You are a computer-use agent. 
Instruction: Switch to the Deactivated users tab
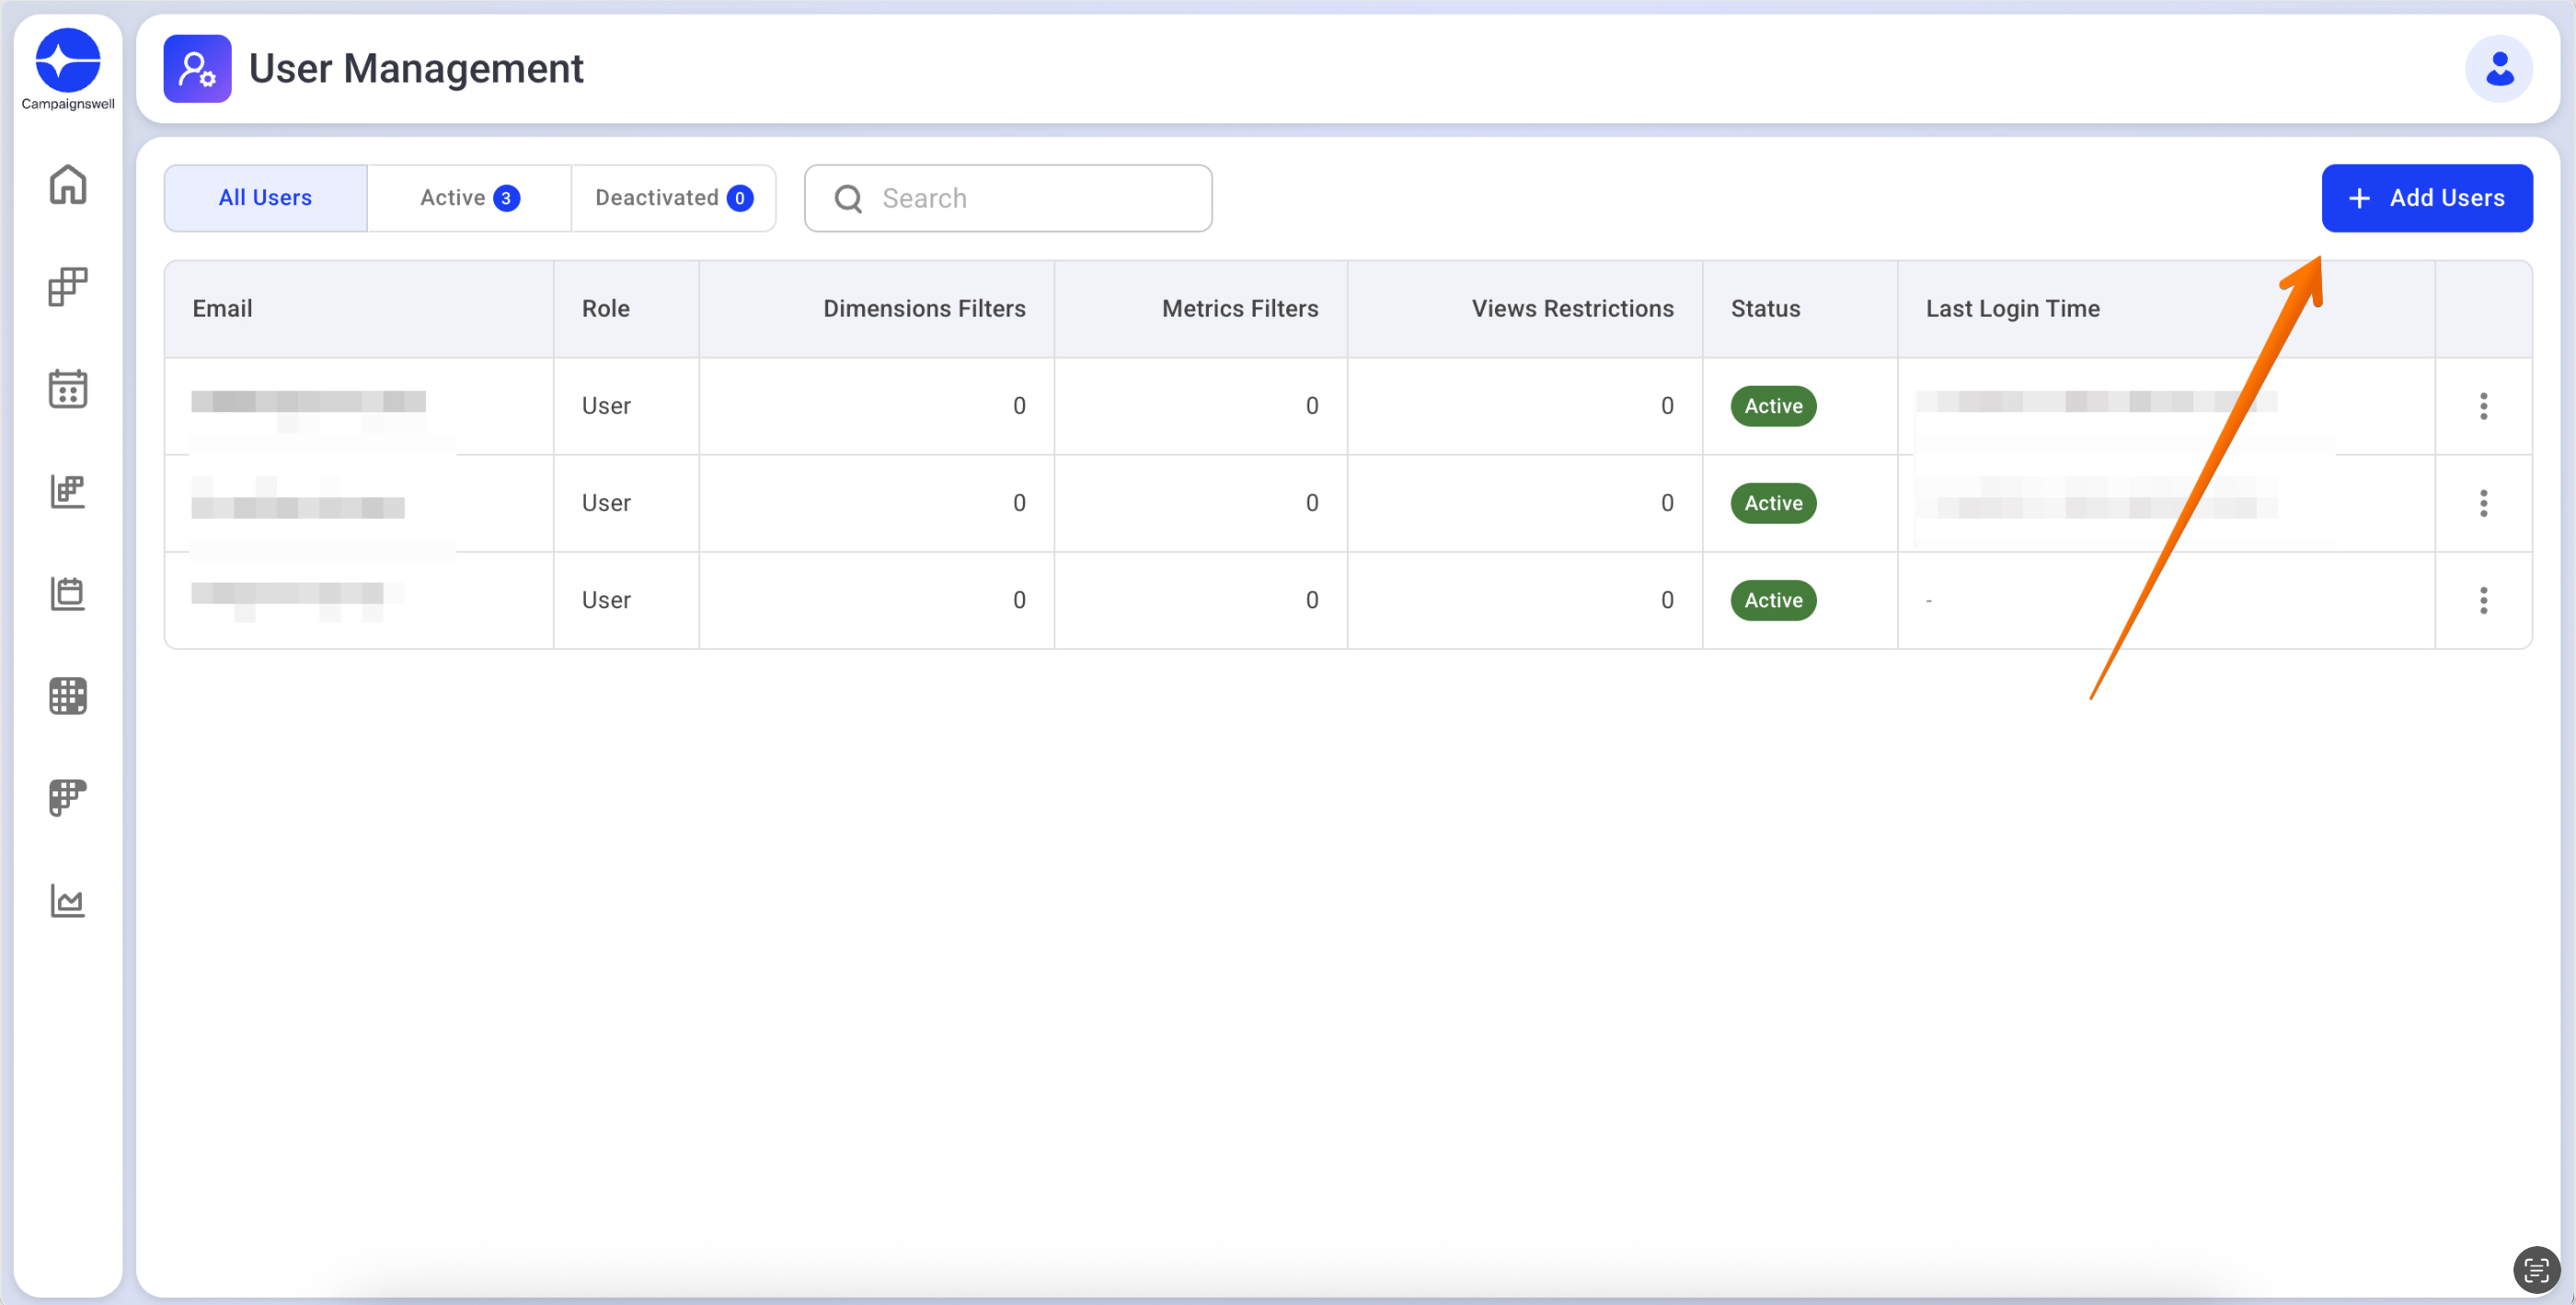(x=673, y=198)
